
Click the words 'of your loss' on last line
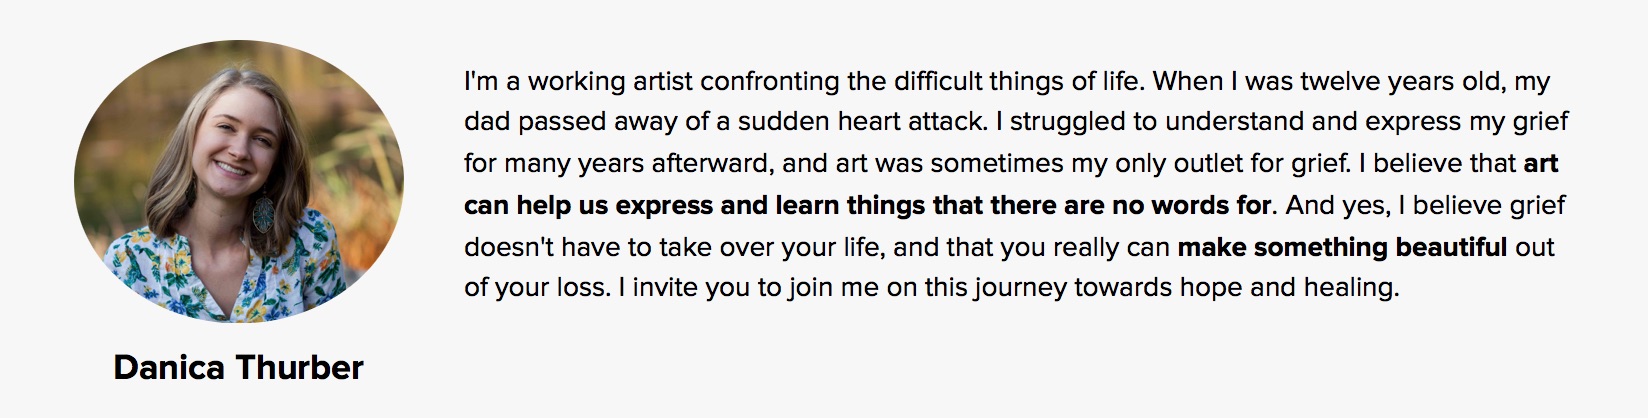click(534, 288)
